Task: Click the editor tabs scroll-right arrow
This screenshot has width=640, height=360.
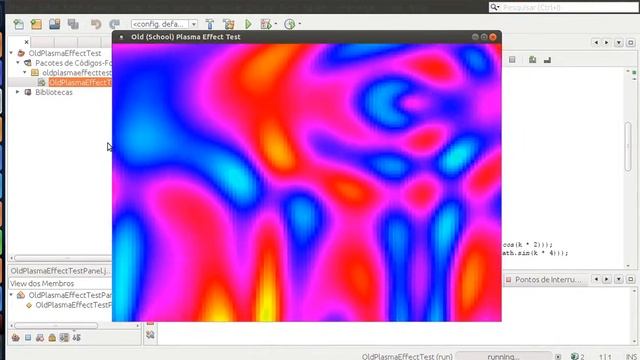Action: pos(607,42)
